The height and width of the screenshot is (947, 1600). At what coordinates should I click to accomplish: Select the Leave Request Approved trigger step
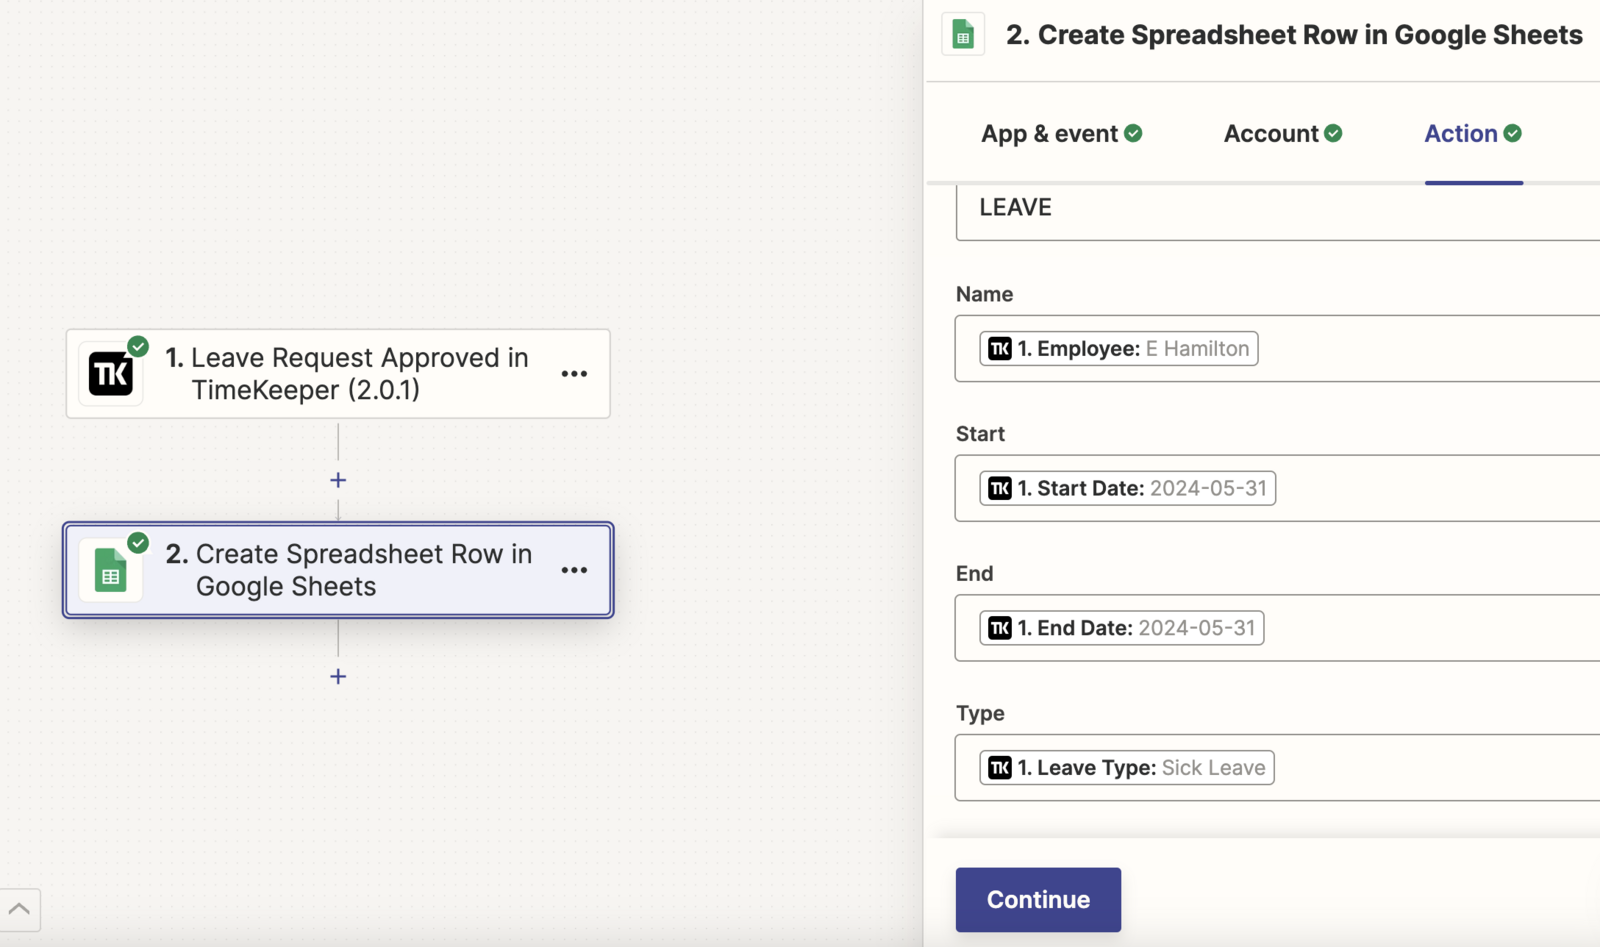coord(338,374)
